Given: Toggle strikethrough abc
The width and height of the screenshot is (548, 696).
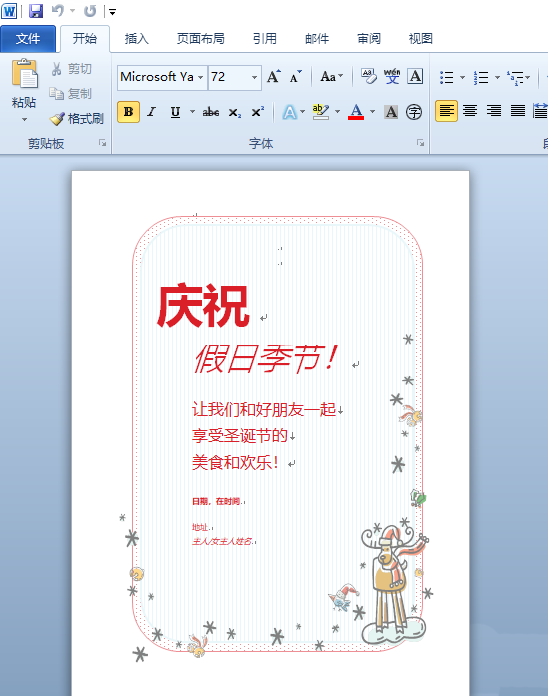Looking at the screenshot, I should tap(211, 112).
